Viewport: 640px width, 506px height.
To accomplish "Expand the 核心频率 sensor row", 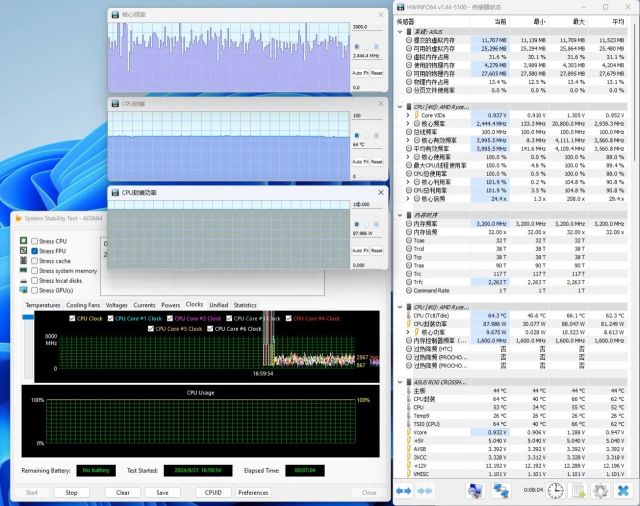I will pyautogui.click(x=407, y=123).
